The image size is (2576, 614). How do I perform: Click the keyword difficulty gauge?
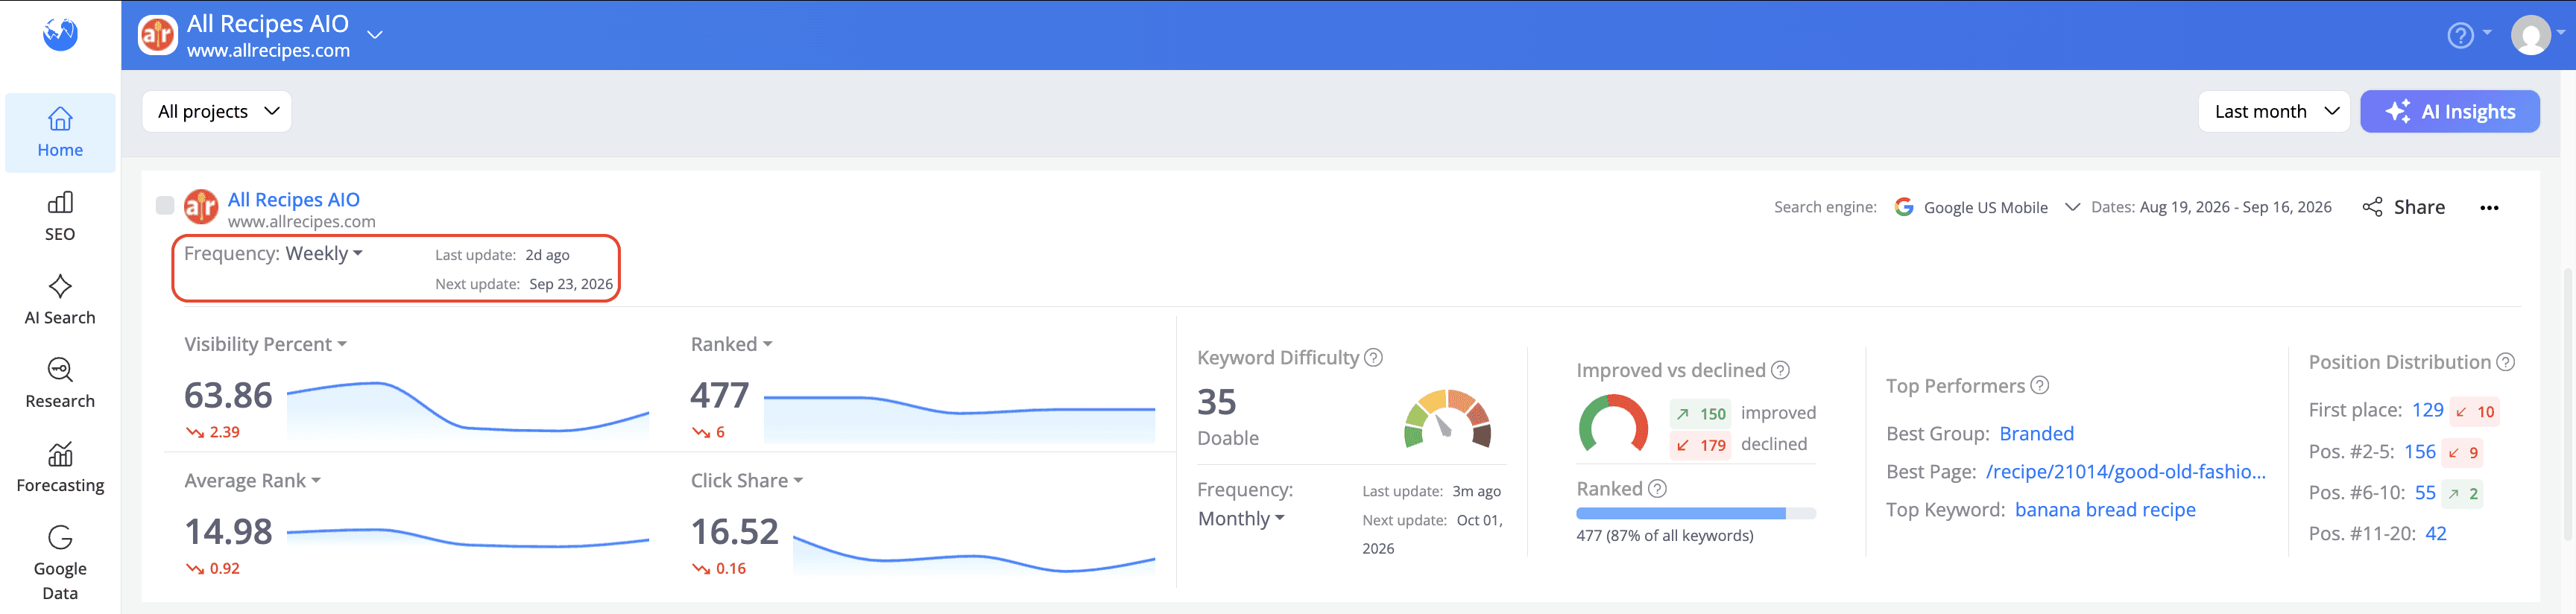click(x=1447, y=418)
